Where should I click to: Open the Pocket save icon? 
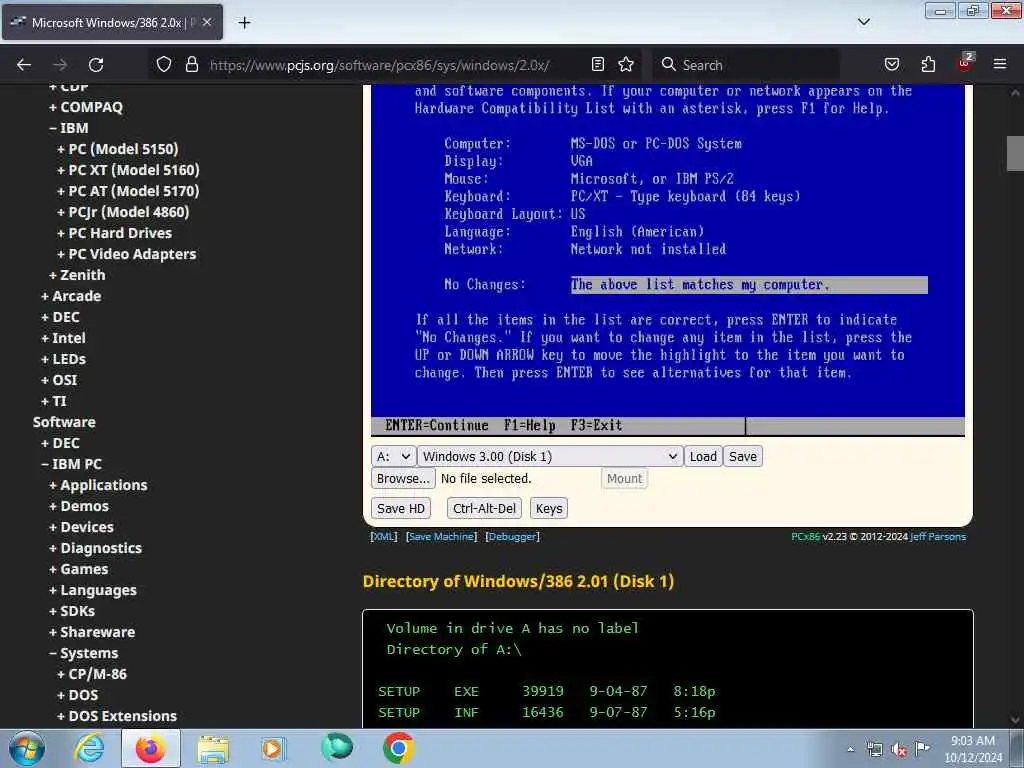tap(891, 65)
